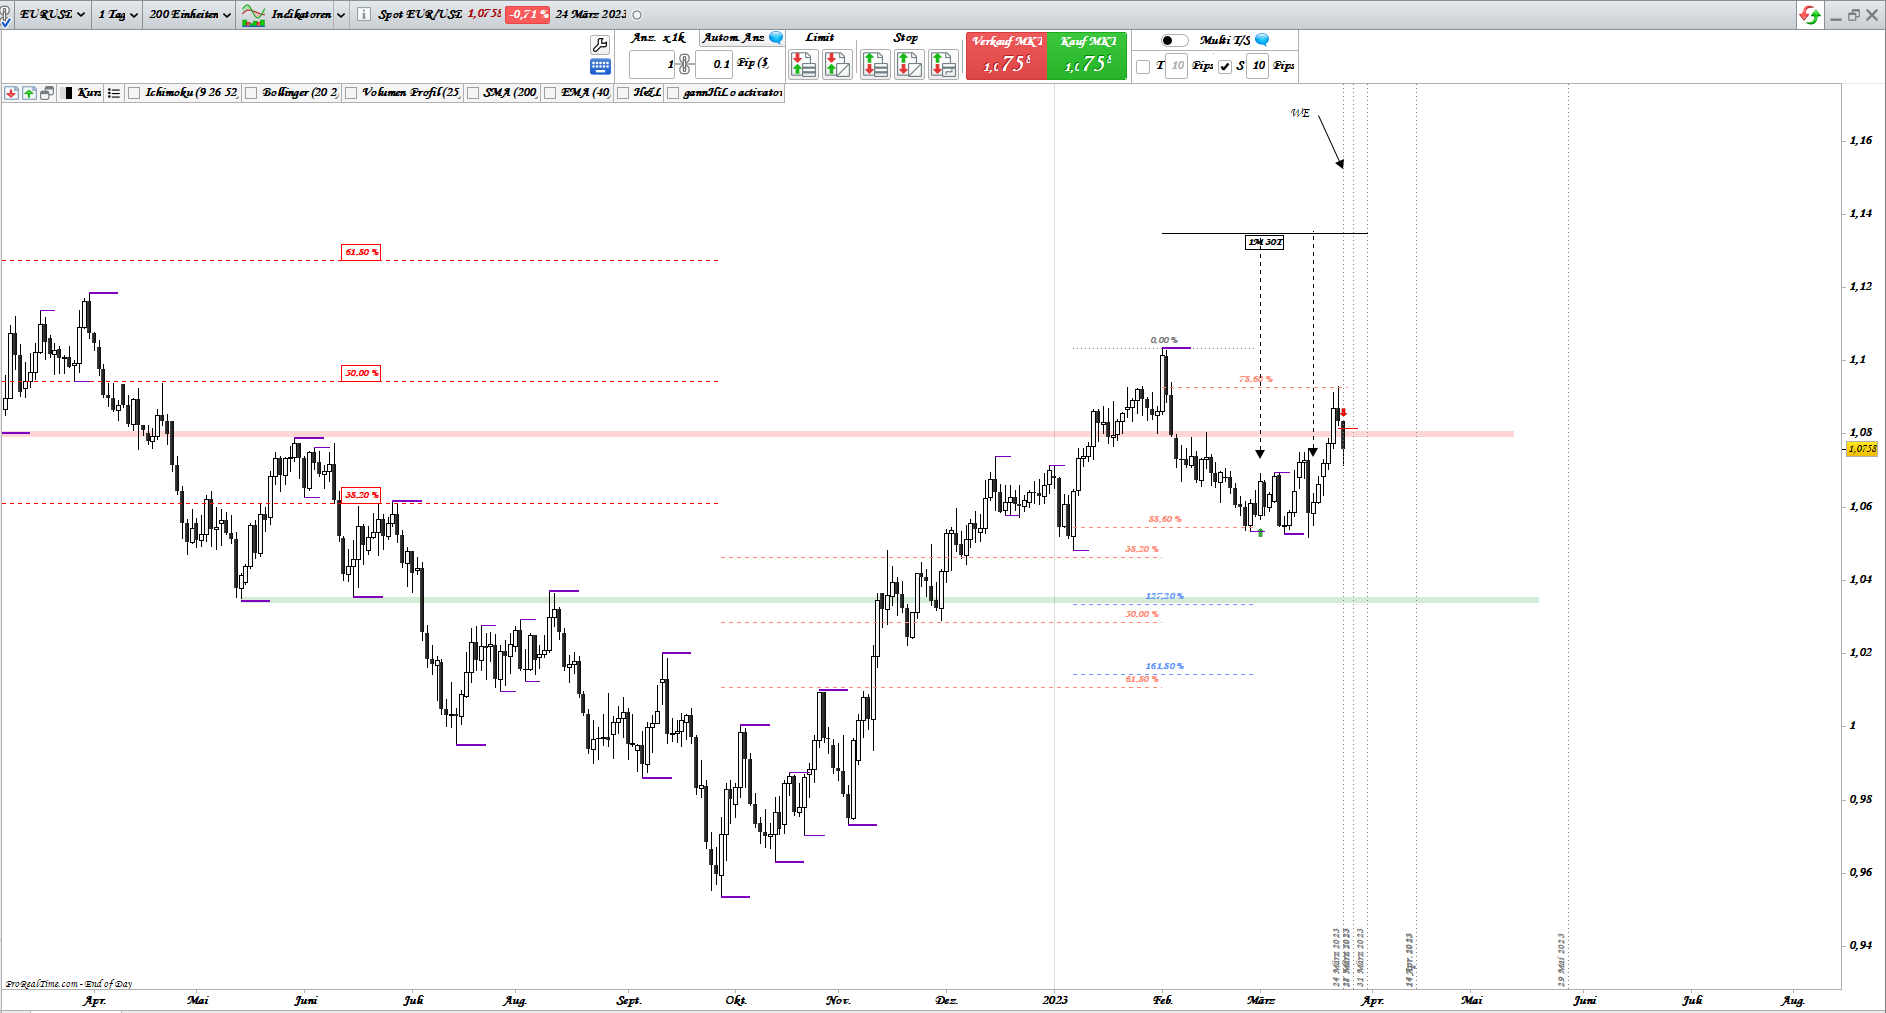
Task: Click the first Stop order icon
Action: point(875,65)
